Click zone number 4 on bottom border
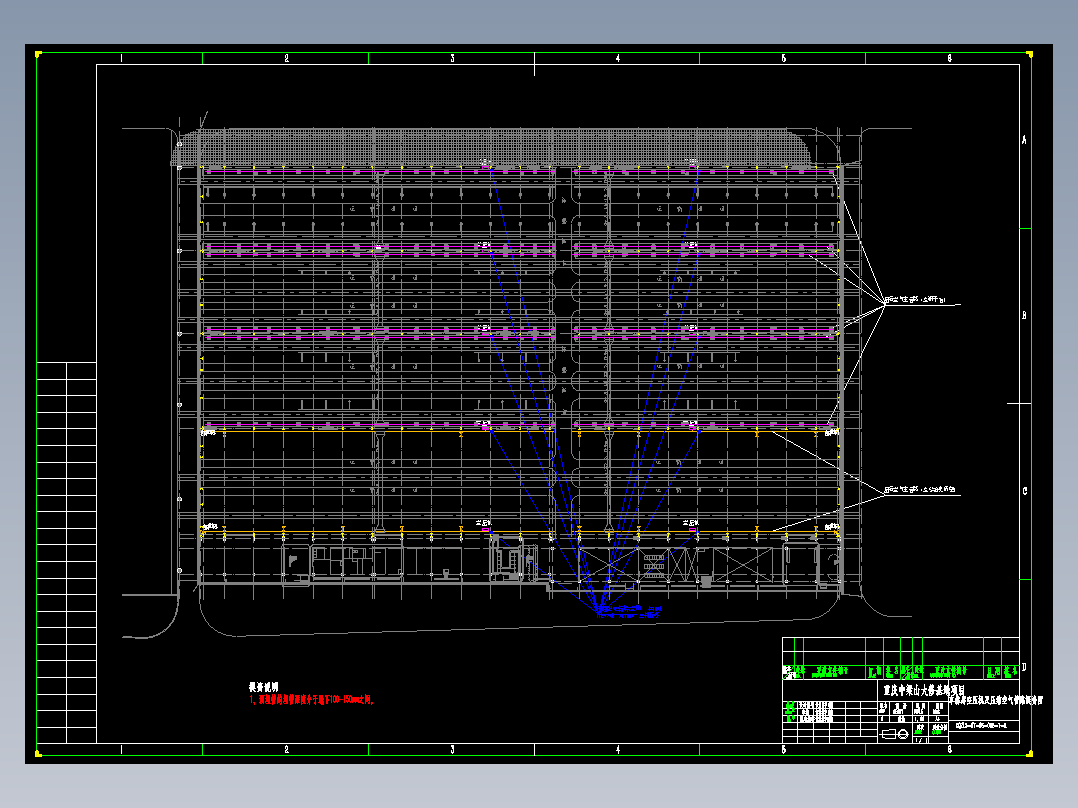Viewport: 1078px width, 808px height. click(618, 750)
